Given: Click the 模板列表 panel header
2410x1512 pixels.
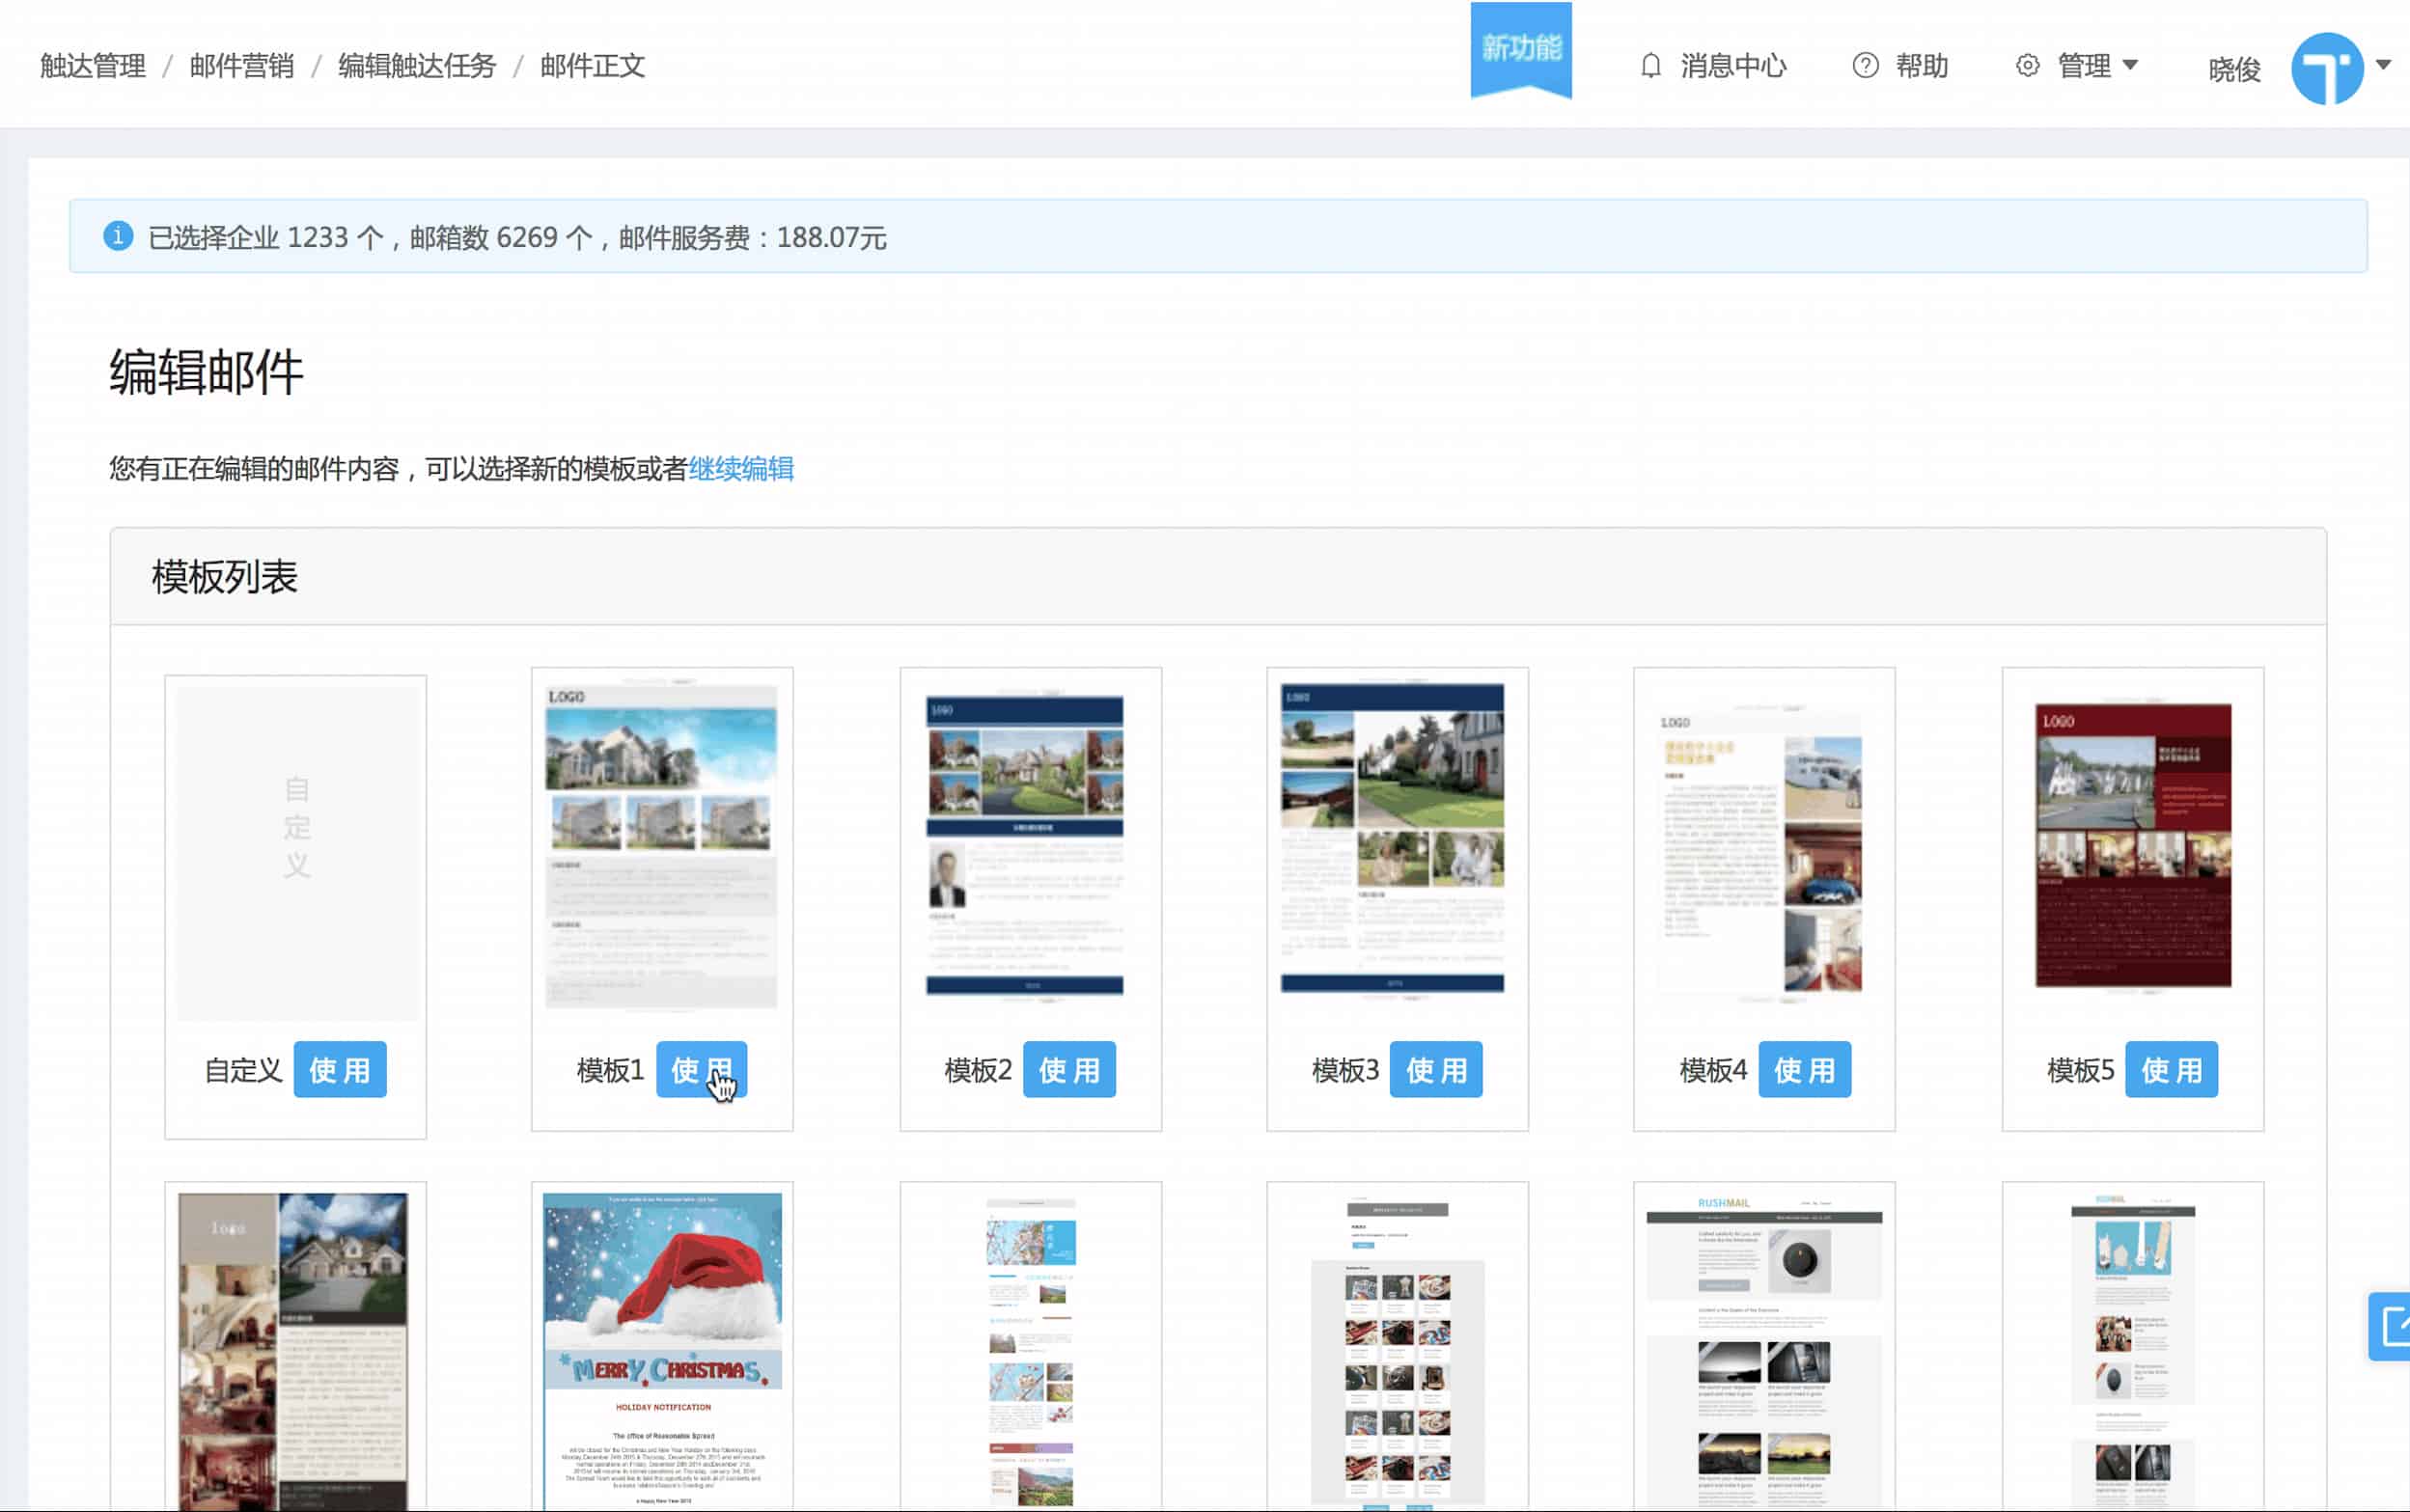Looking at the screenshot, I should 1218,577.
